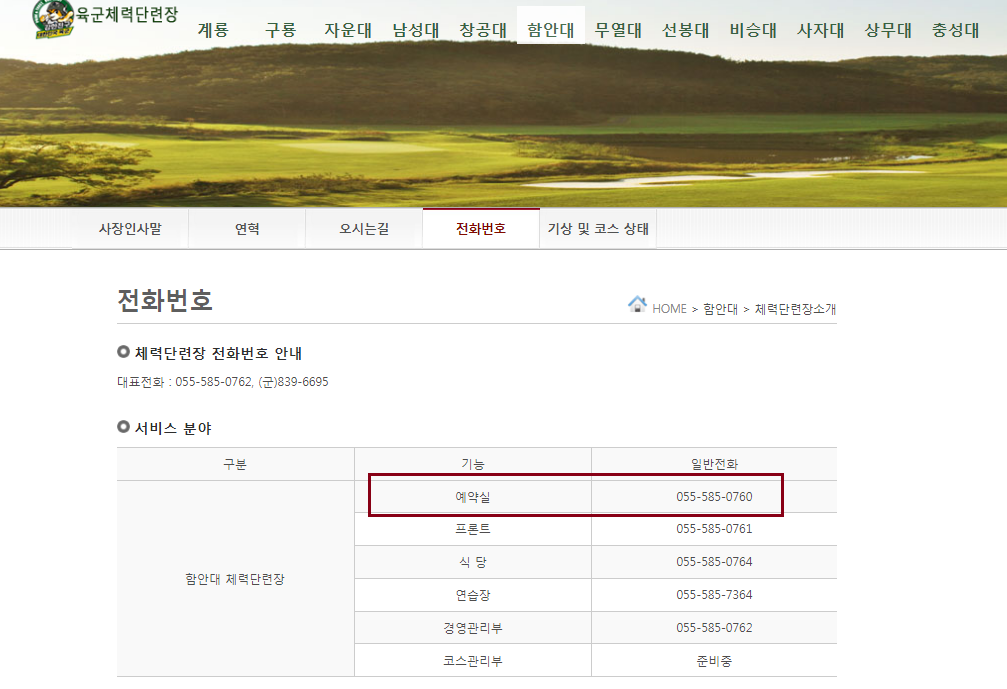Open the 남성대 menu
This screenshot has height=689, width=1007.
pyautogui.click(x=416, y=30)
